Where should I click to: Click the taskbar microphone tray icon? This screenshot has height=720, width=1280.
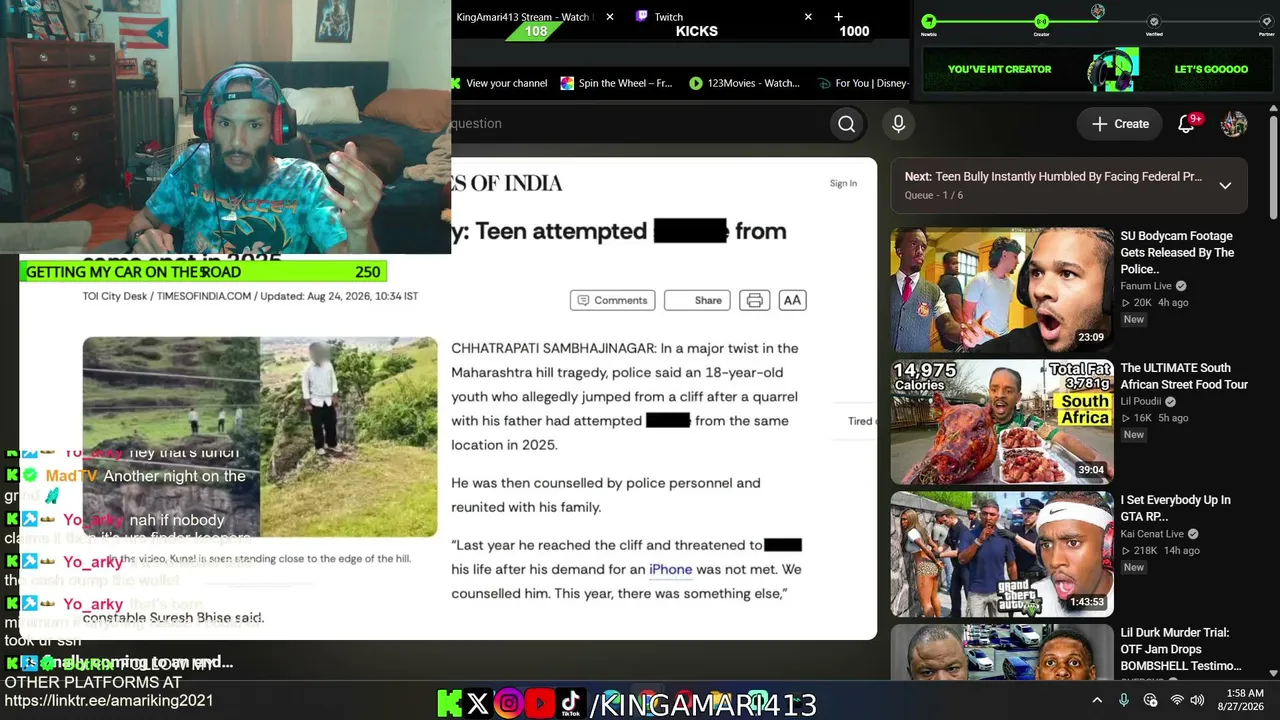[x=1124, y=700]
